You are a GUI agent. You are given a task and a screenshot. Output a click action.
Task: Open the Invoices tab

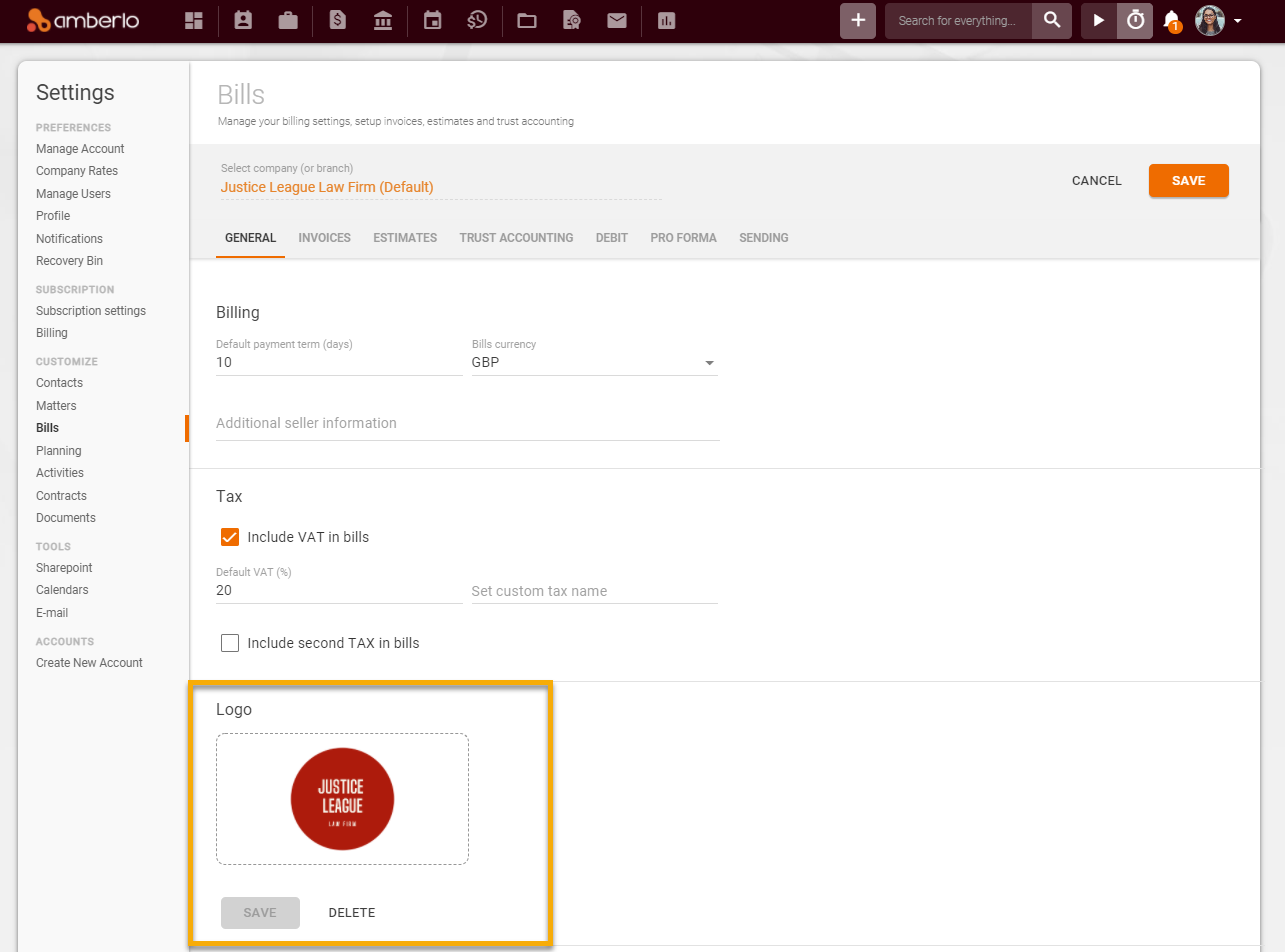pos(324,238)
